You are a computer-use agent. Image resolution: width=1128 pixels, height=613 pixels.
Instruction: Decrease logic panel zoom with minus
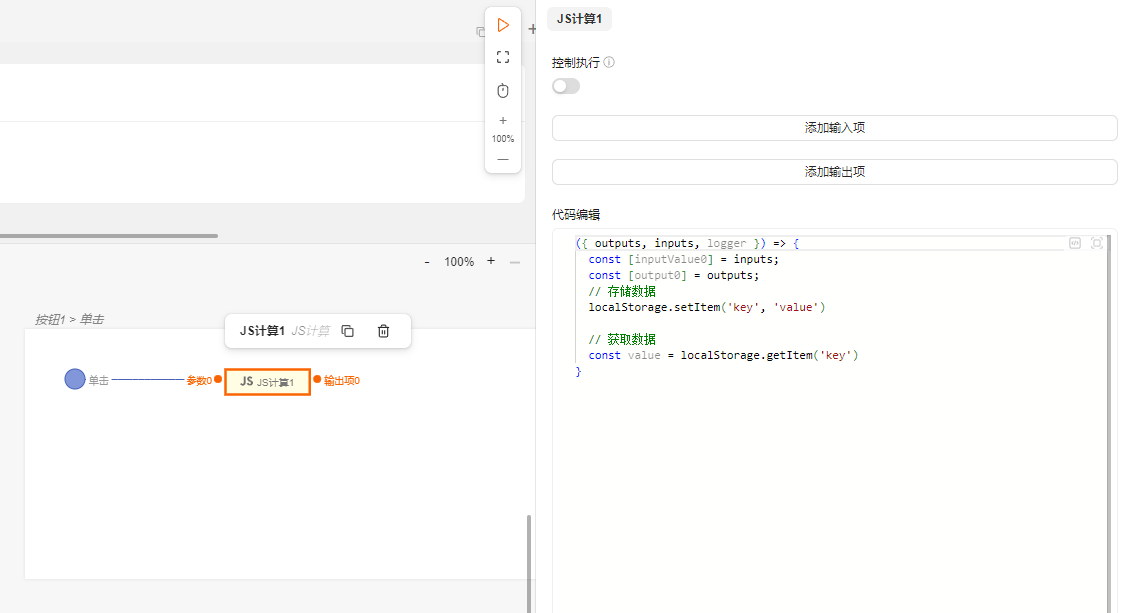pos(427,261)
